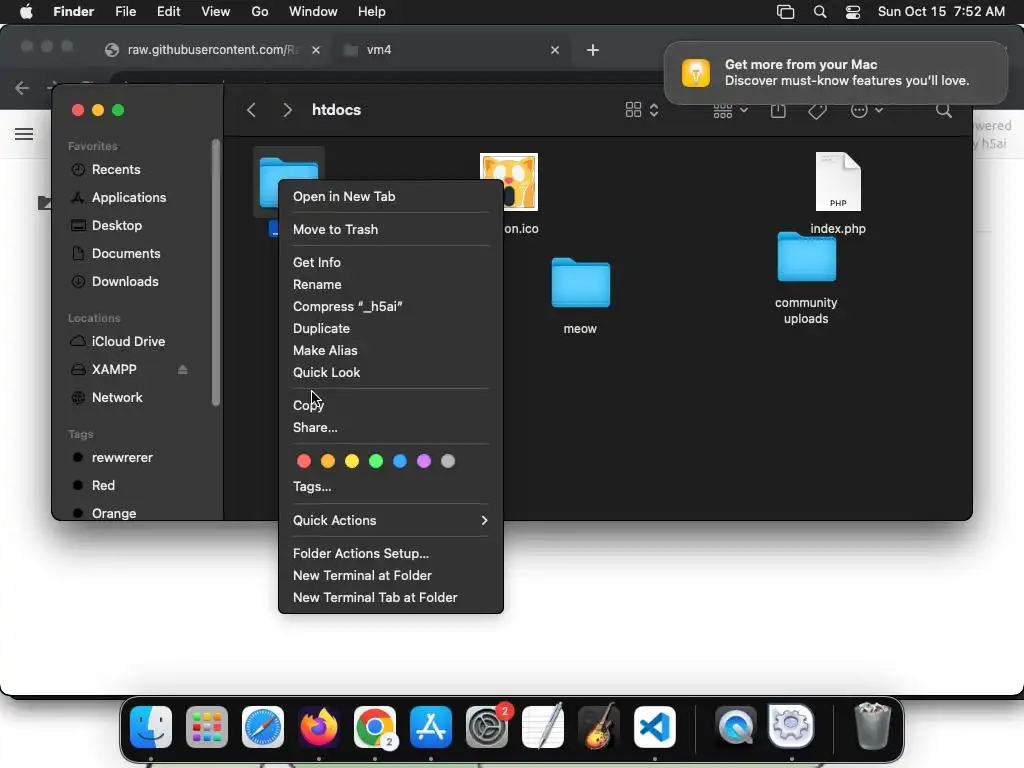Click the Stage Manager windows icon in menu bar
The image size is (1024, 768).
point(786,12)
